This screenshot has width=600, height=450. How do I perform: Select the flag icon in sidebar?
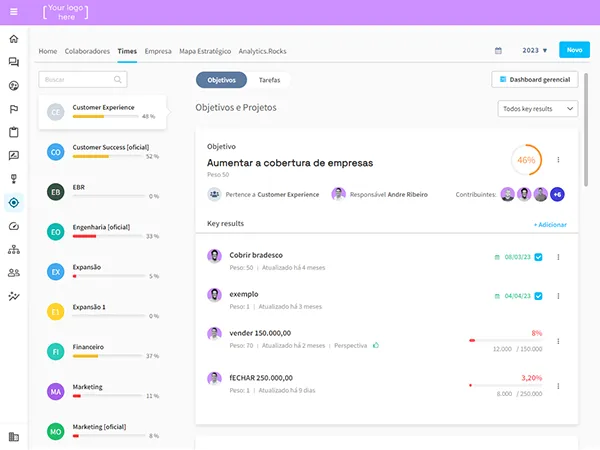click(14, 109)
